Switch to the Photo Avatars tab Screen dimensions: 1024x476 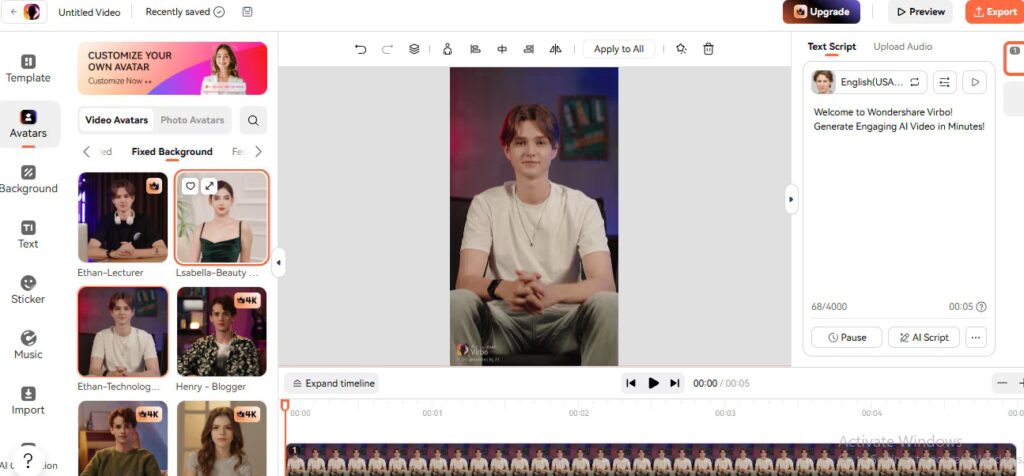click(192, 120)
